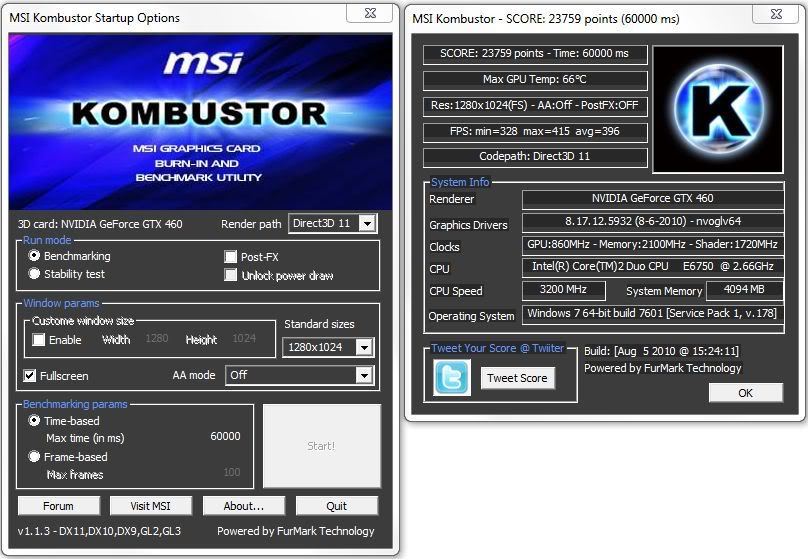
Task: Close the SCORE results window
Action: [776, 14]
